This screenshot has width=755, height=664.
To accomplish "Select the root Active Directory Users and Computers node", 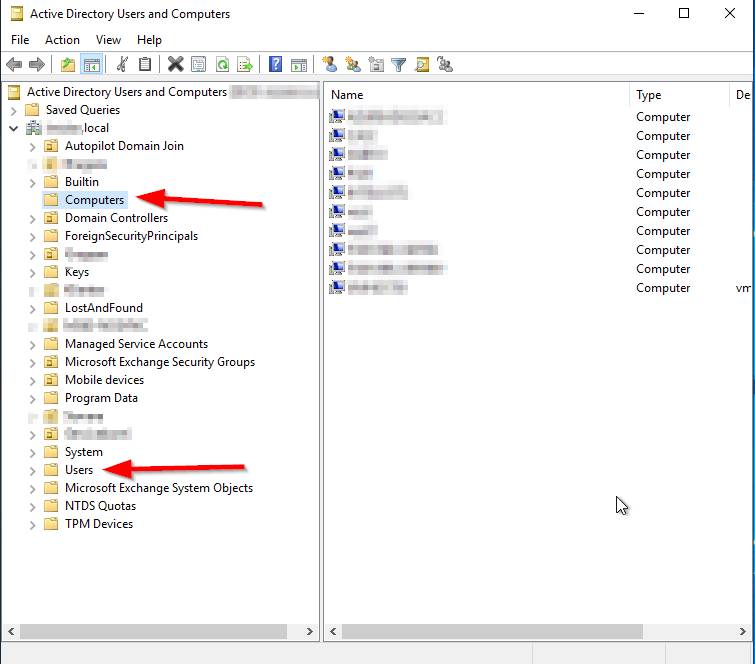I will pyautogui.click(x=127, y=92).
